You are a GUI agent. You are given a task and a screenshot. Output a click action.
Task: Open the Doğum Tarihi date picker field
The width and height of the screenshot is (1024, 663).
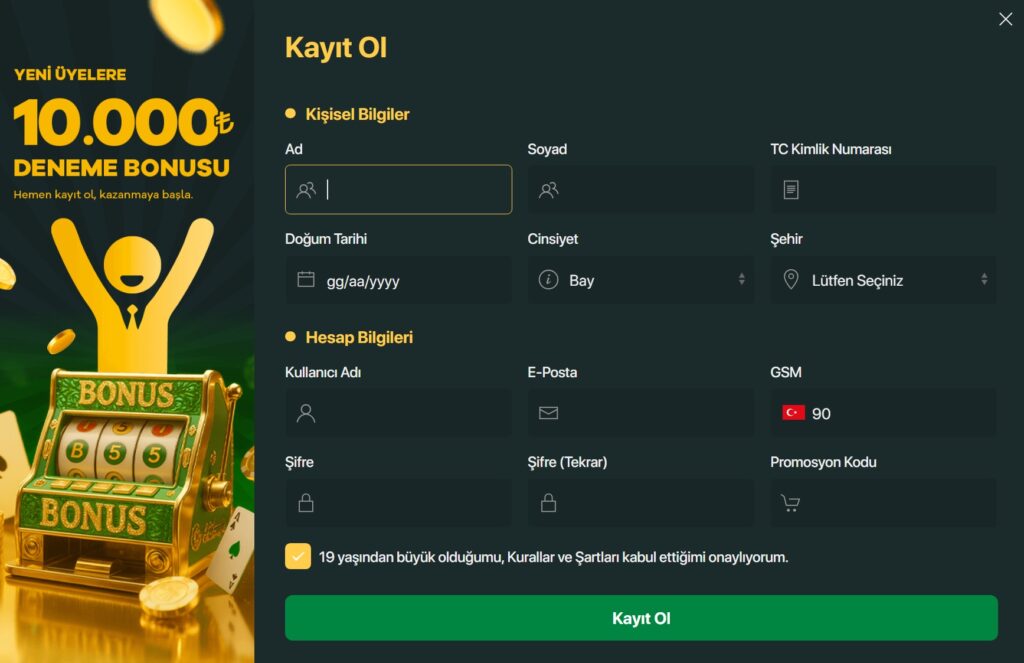coord(398,280)
